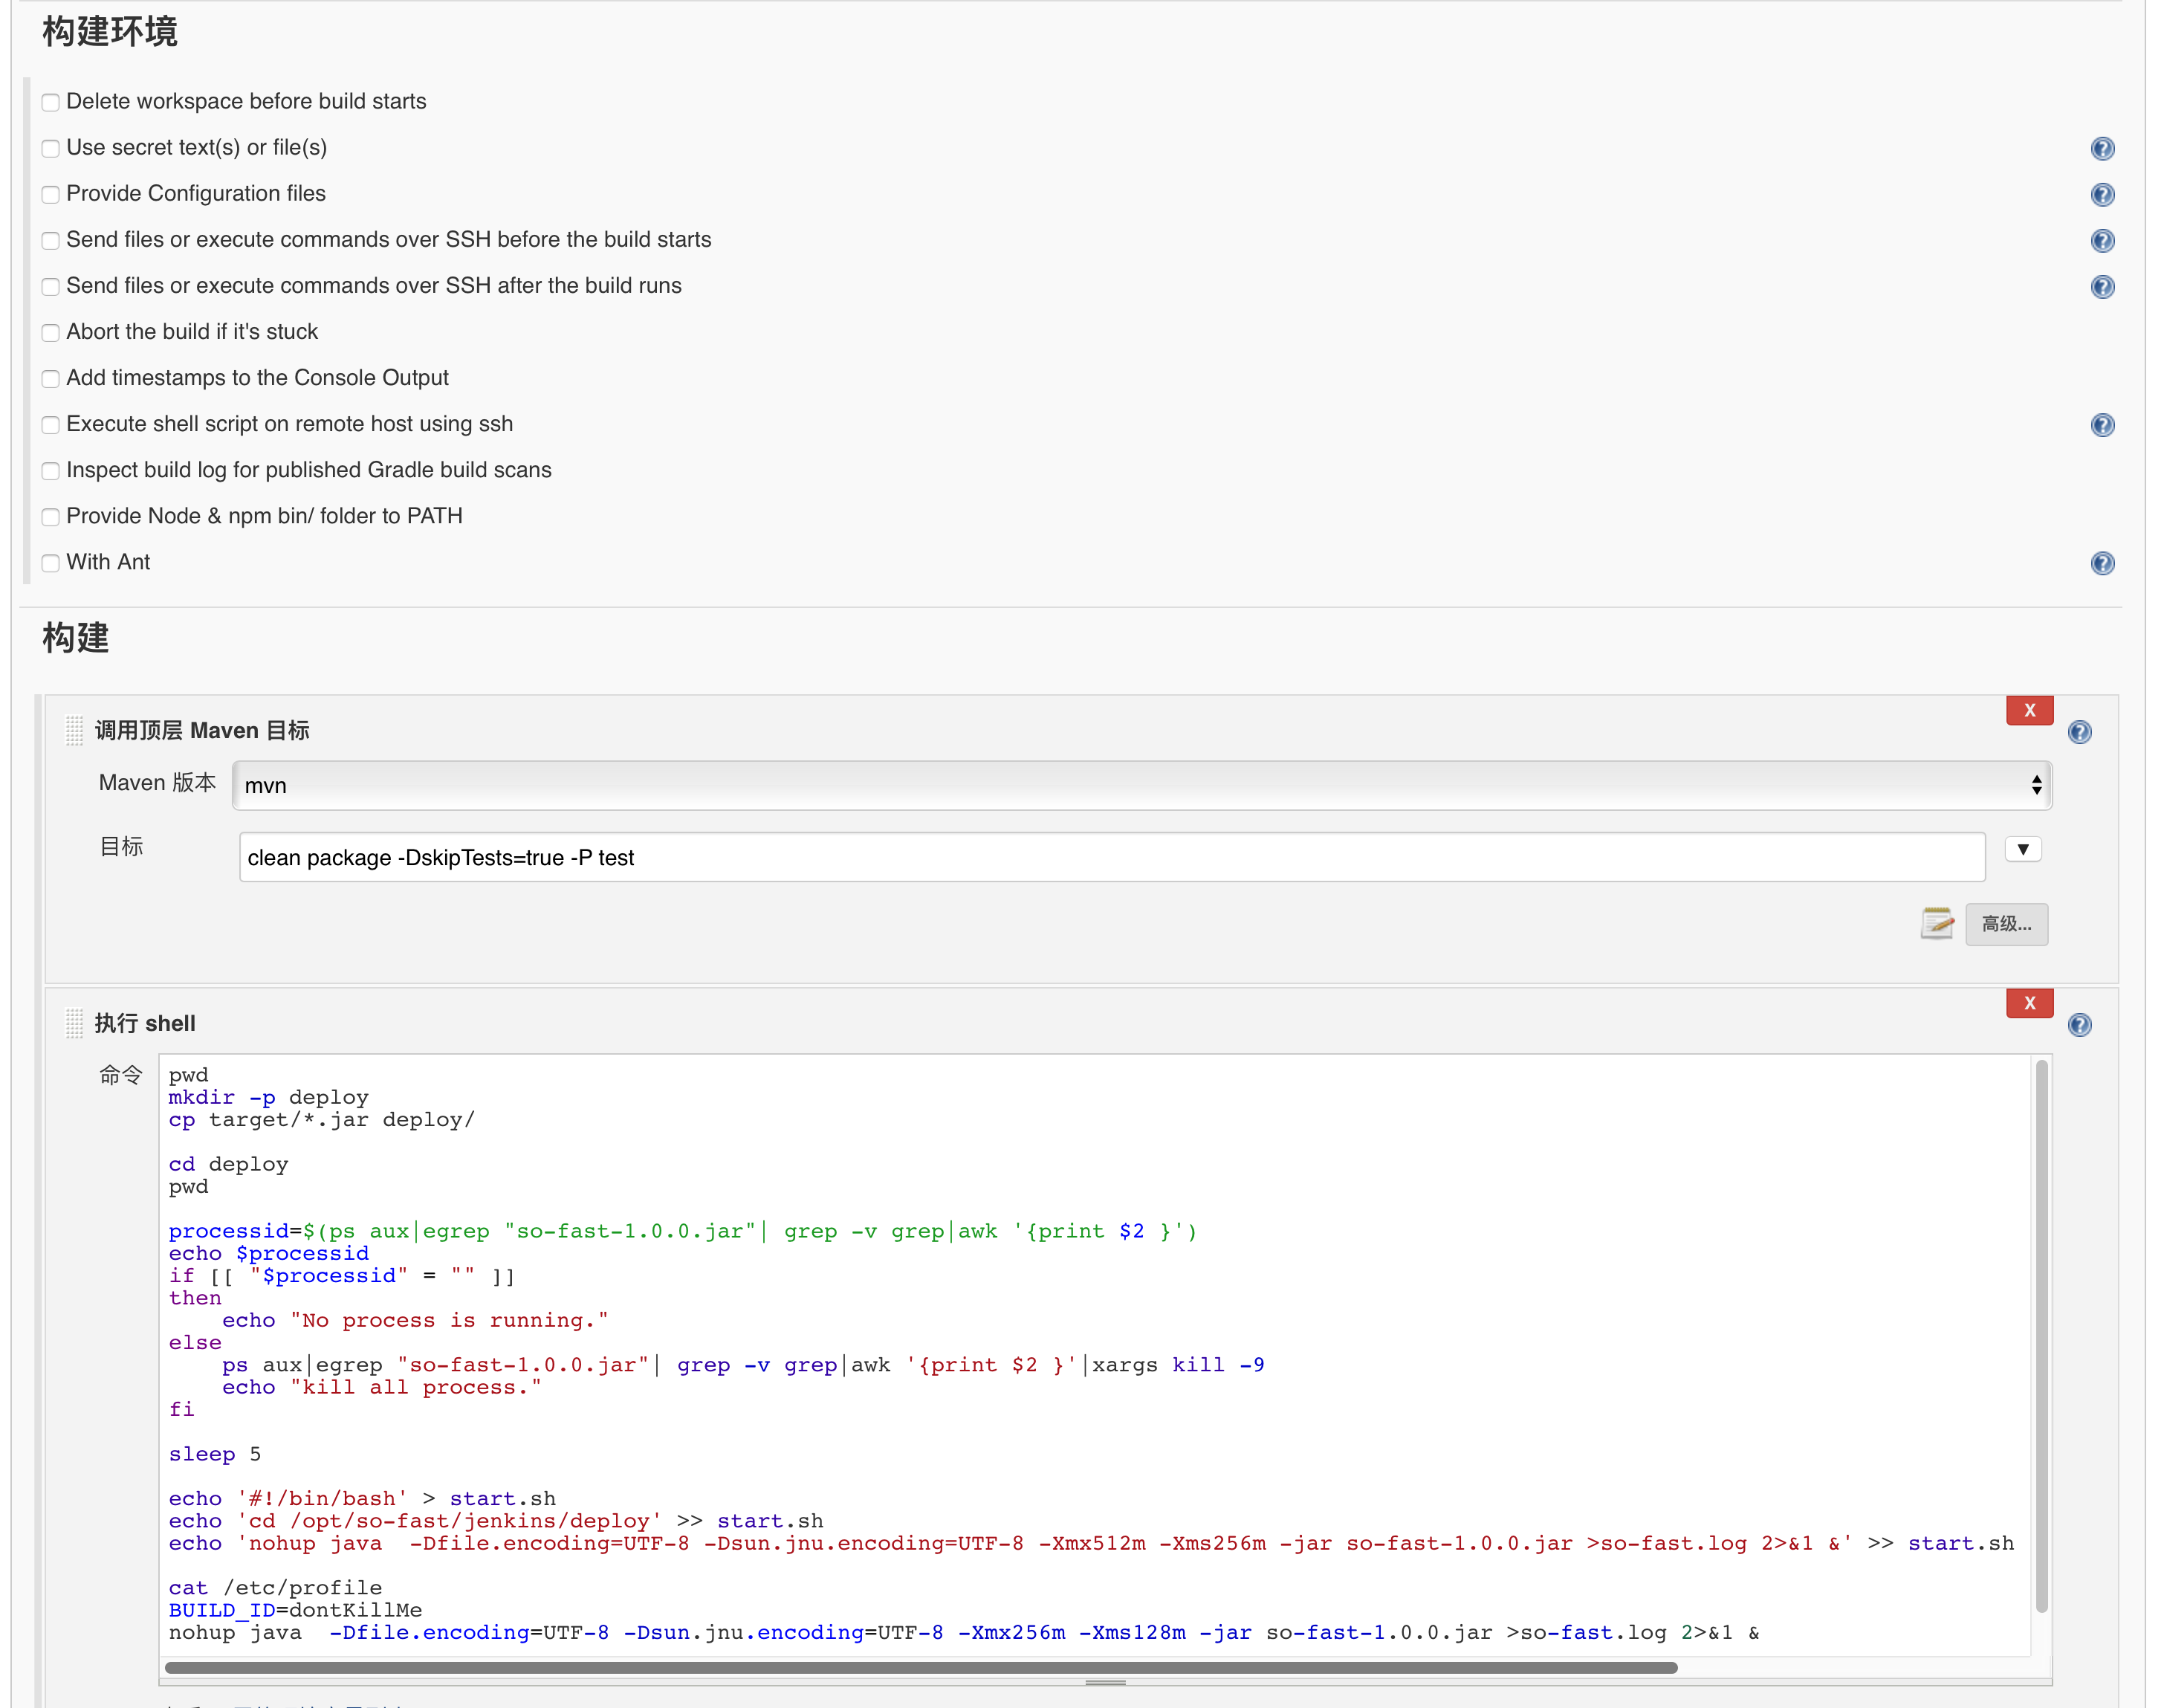Check Add timestamps to the Console Output
The width and height of the screenshot is (2164, 1708).
(51, 379)
